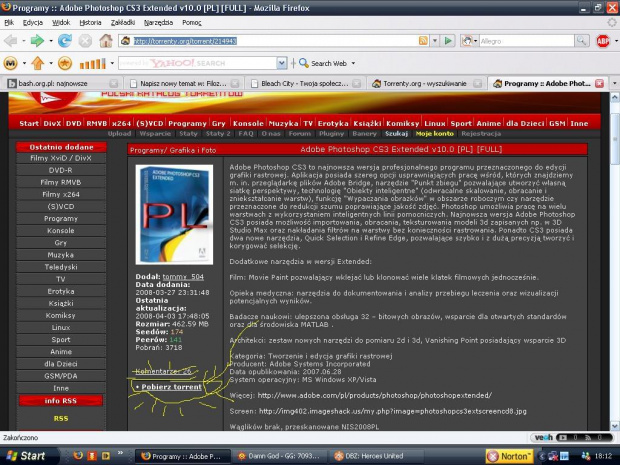This screenshot has width=620, height=465.
Task: Click the green Forward arrow button
Action: 37,41
